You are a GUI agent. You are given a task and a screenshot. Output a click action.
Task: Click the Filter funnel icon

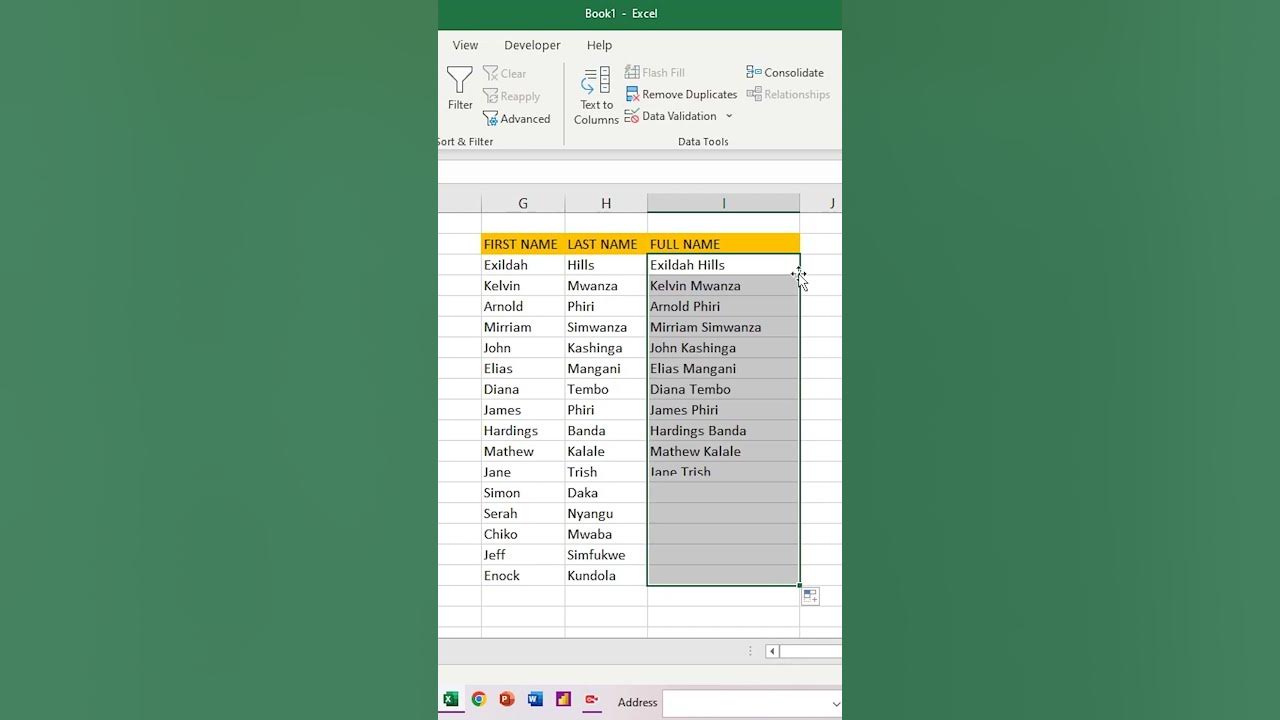[460, 80]
